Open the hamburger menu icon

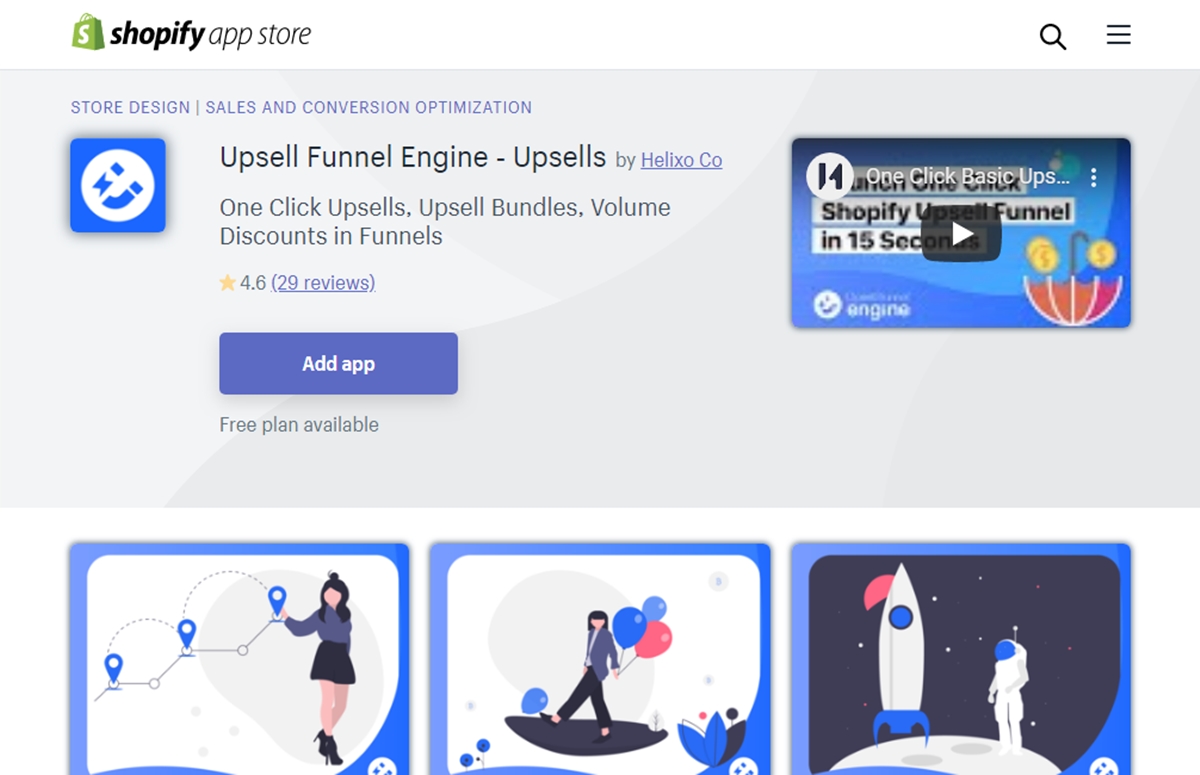(1118, 35)
